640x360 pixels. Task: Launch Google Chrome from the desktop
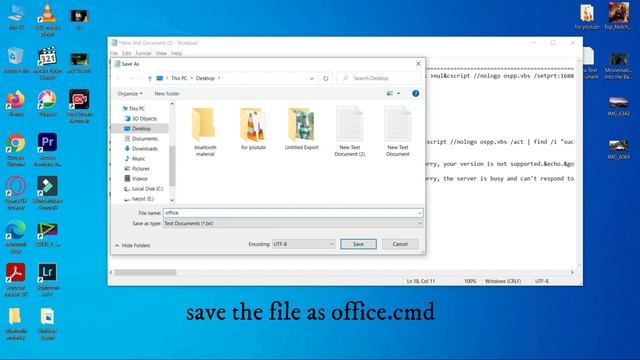coord(16,150)
